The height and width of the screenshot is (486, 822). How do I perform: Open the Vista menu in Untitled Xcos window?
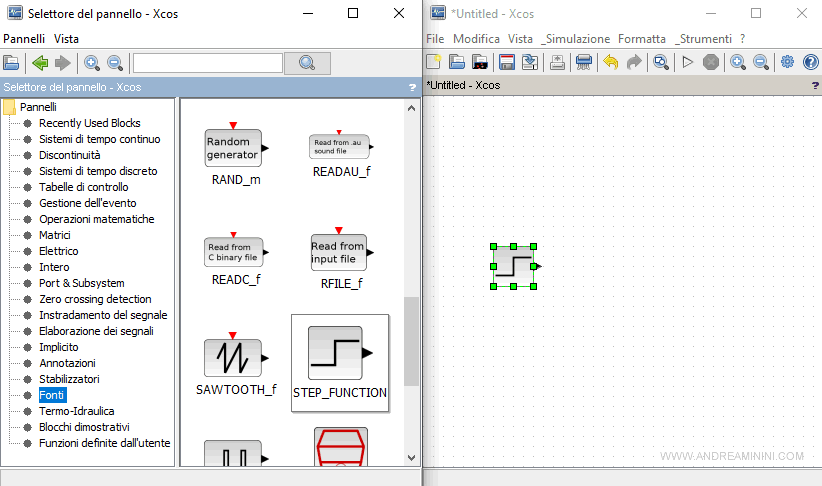520,39
